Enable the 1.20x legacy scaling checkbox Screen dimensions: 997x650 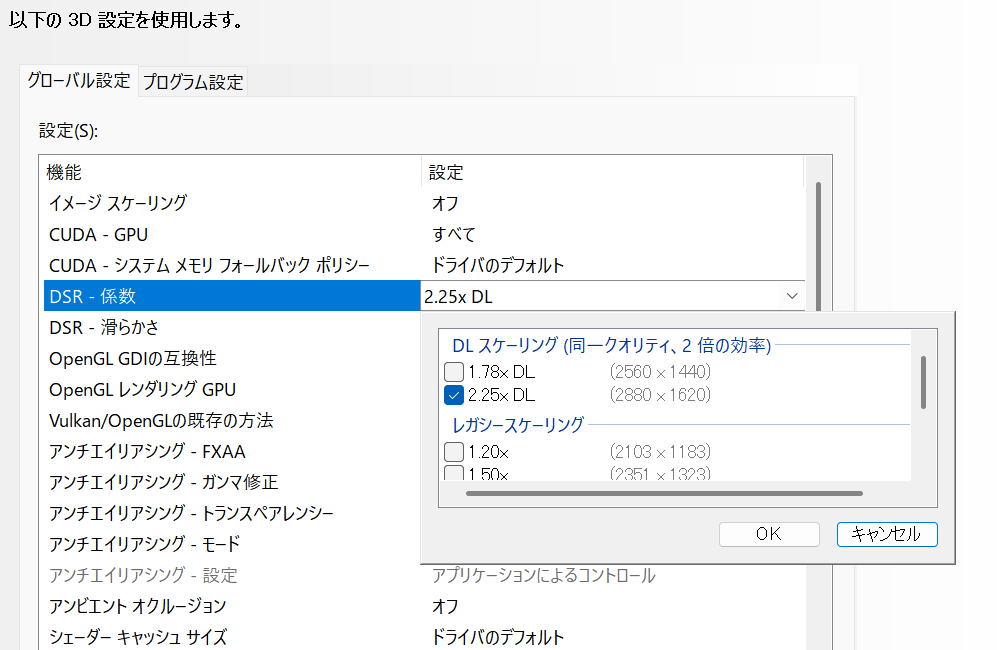point(454,451)
